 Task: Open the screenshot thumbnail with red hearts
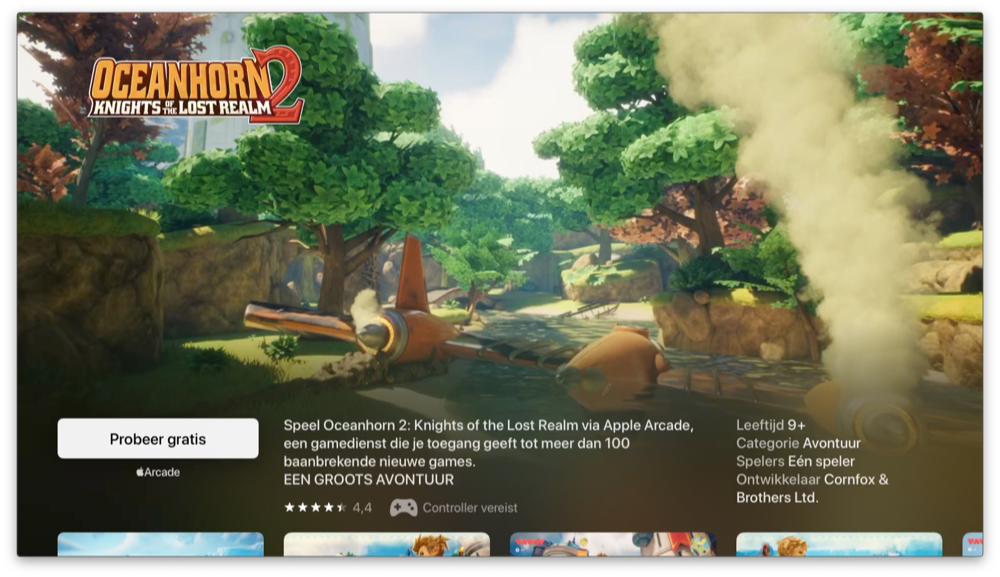pos(613,544)
